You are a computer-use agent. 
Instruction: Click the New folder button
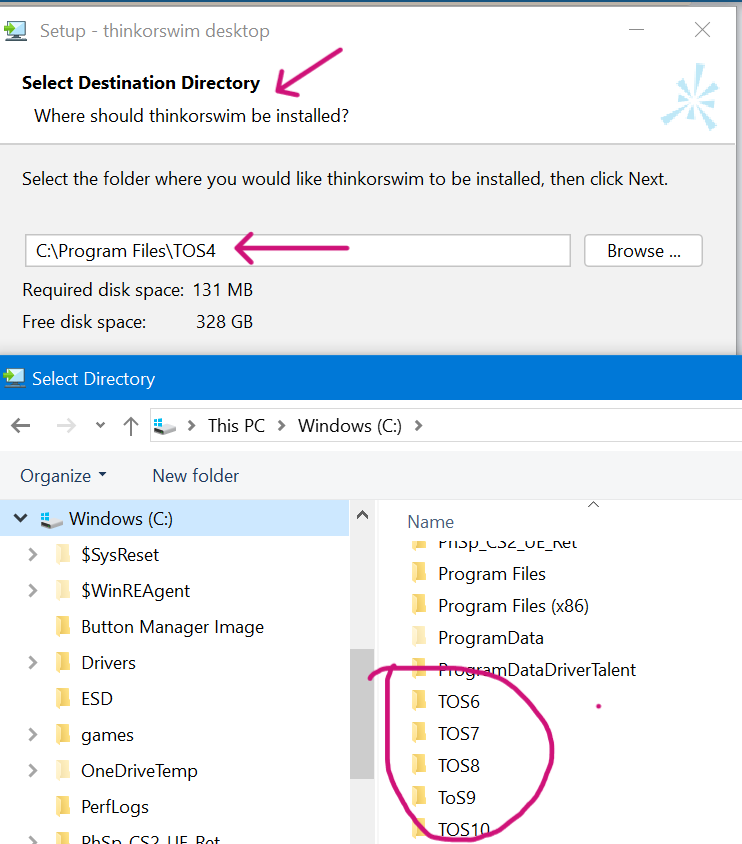click(x=195, y=476)
